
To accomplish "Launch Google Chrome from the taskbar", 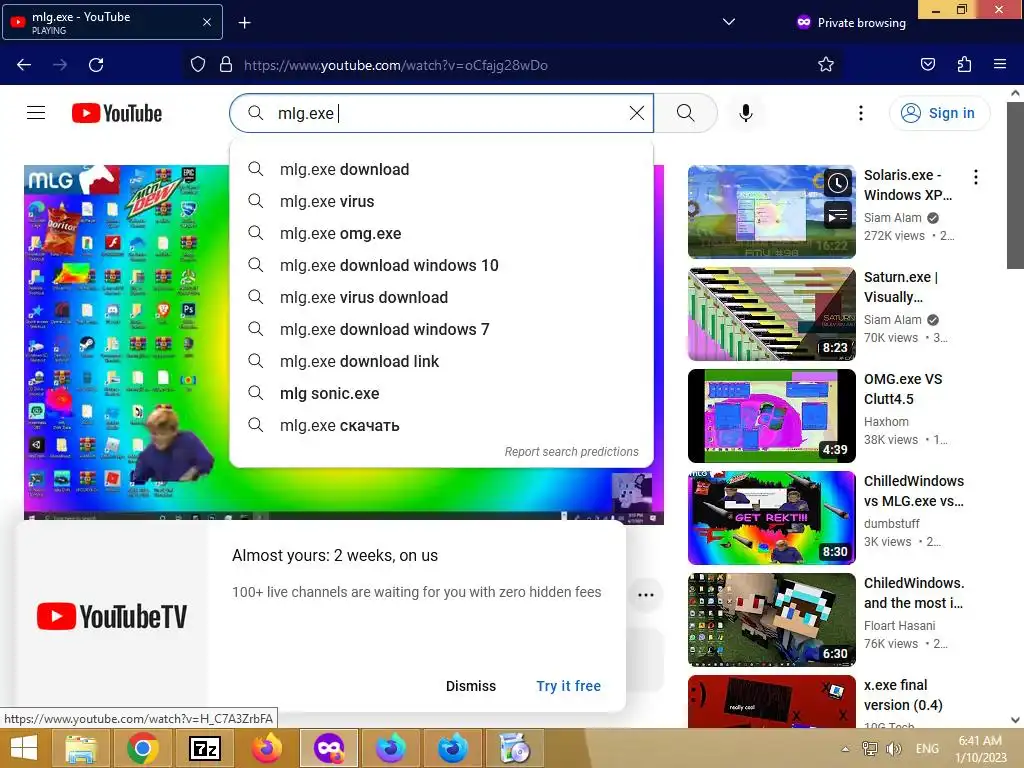I will 142,748.
